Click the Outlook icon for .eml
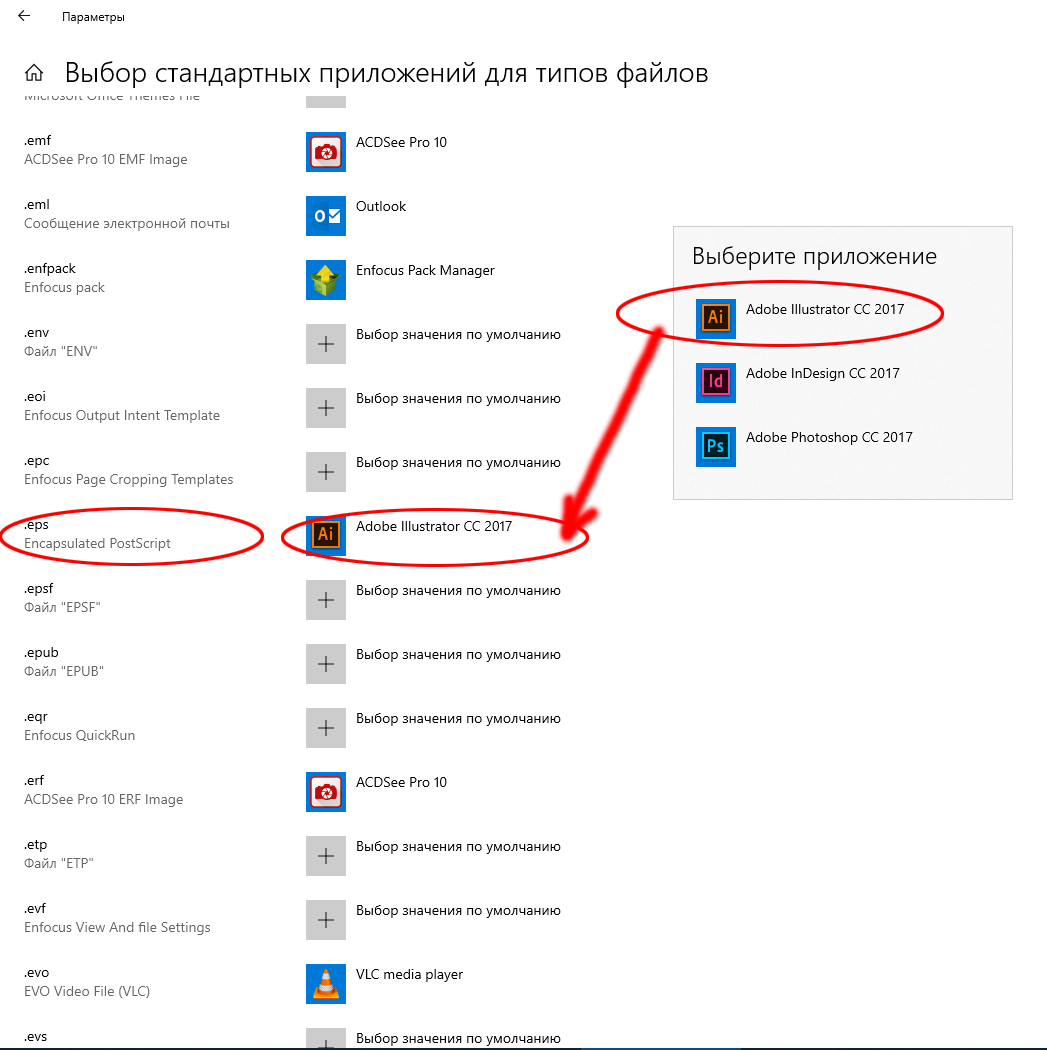This screenshot has width=1047, height=1050. pyautogui.click(x=326, y=216)
